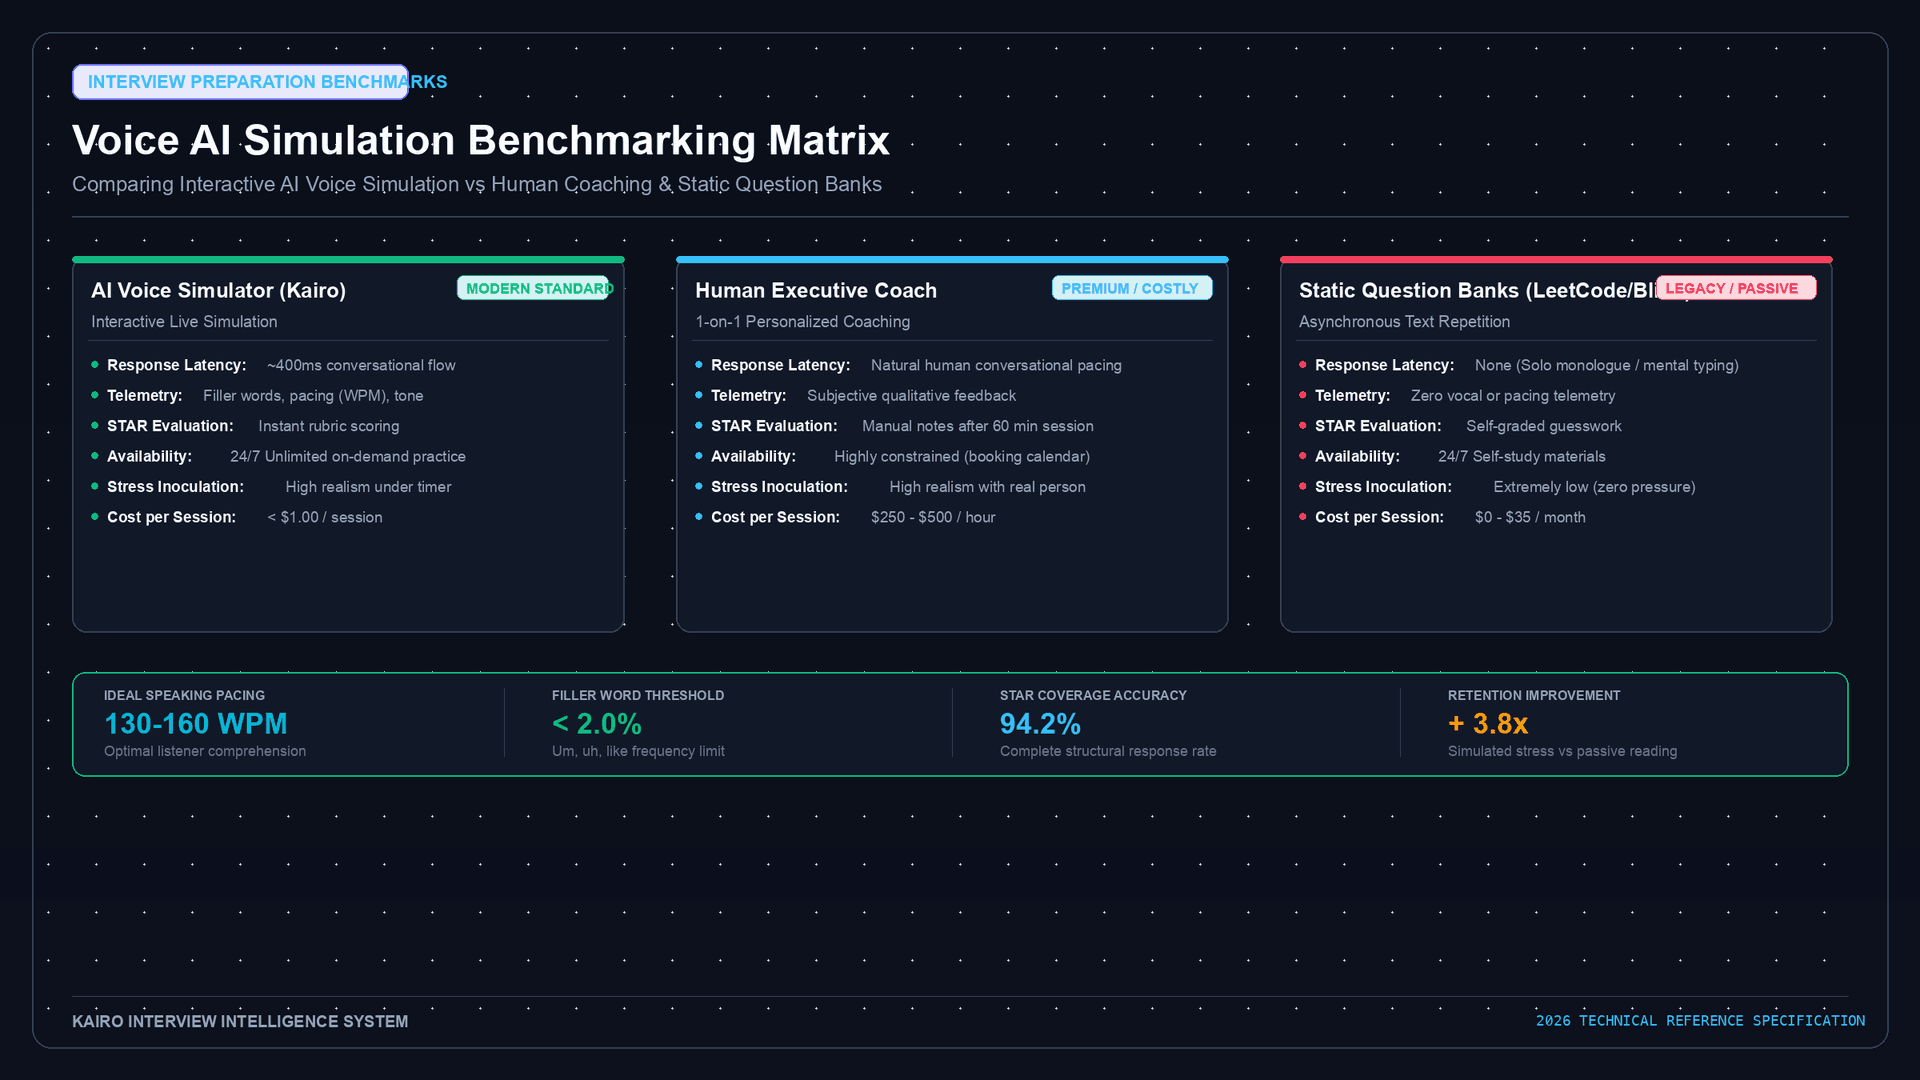Click Subjective qualitative feedback
Image resolution: width=1920 pixels, height=1080 pixels.
click(x=911, y=396)
